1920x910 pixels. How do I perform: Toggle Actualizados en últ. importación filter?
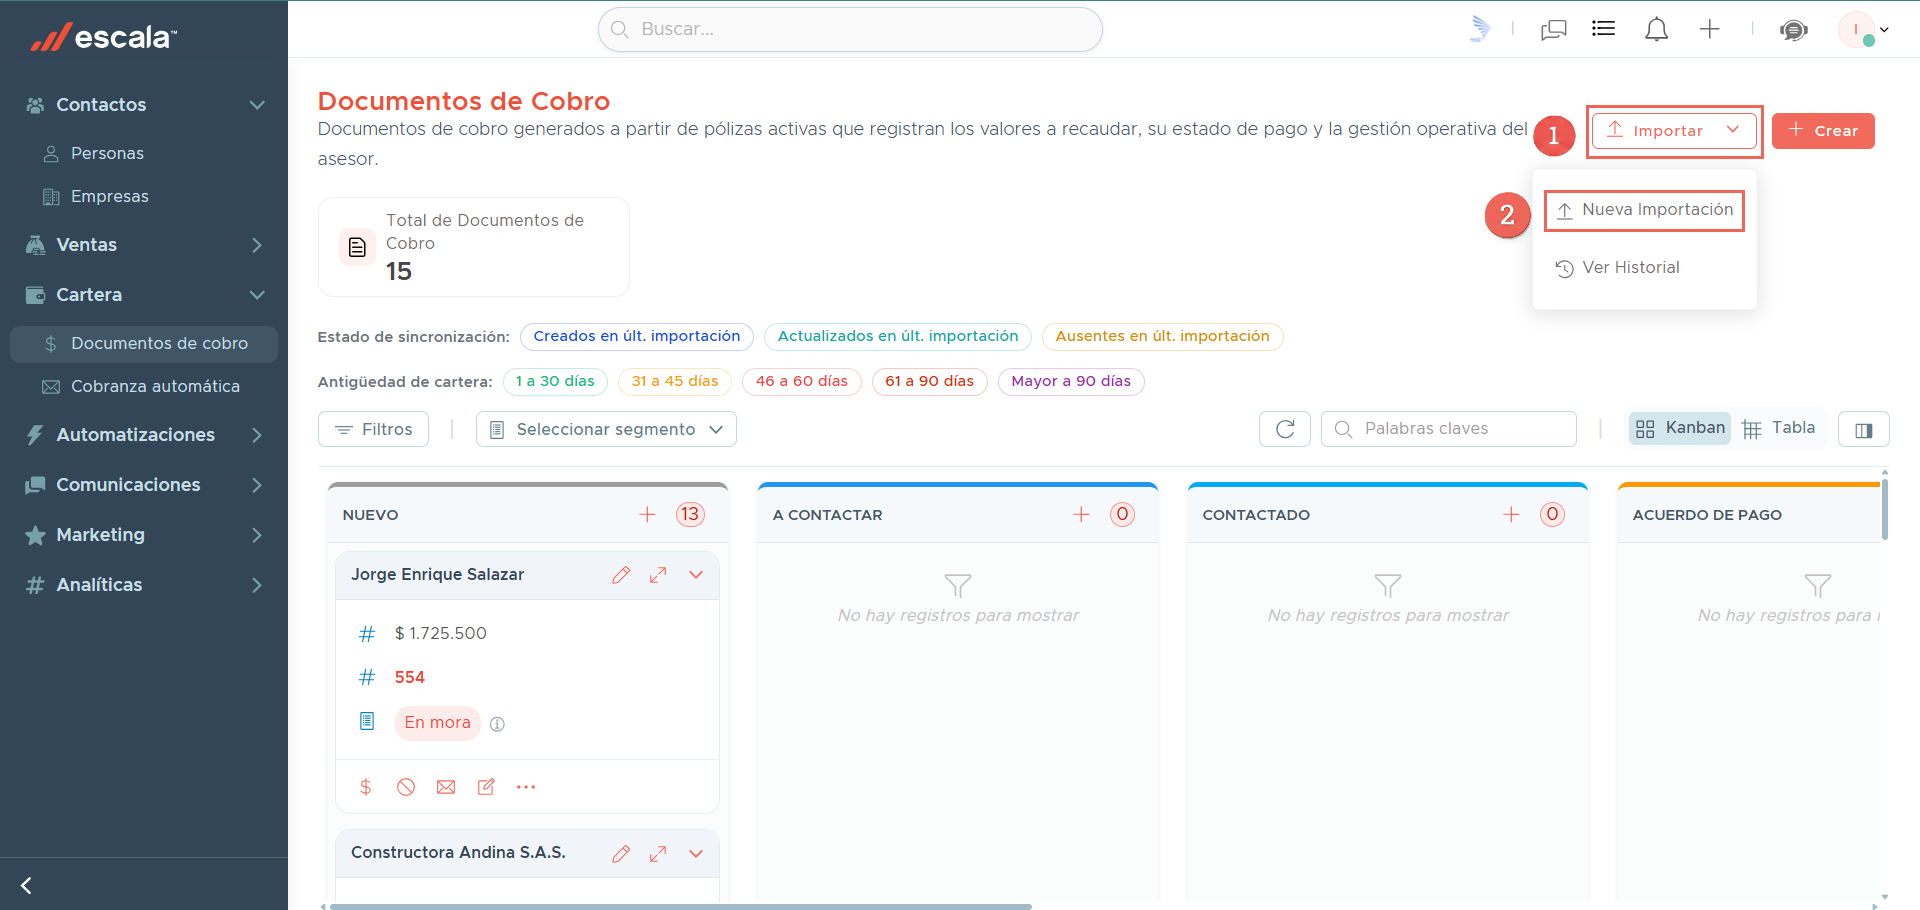click(898, 336)
